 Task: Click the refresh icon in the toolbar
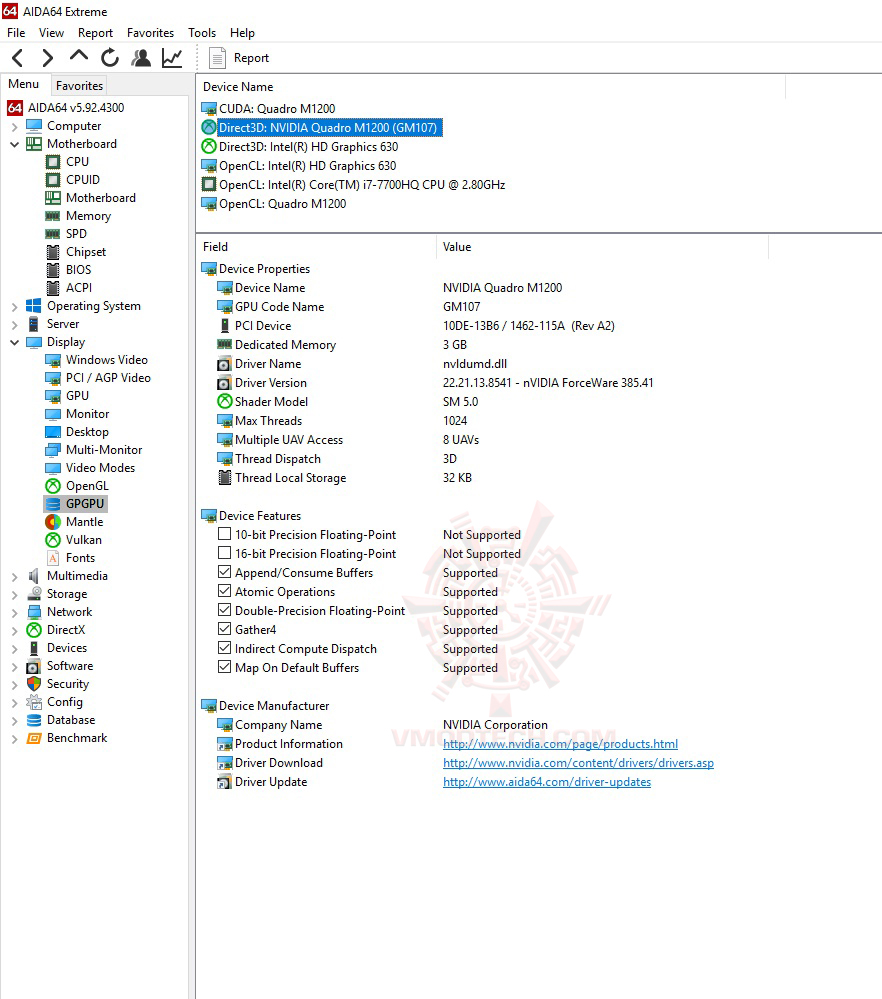pyautogui.click(x=108, y=57)
